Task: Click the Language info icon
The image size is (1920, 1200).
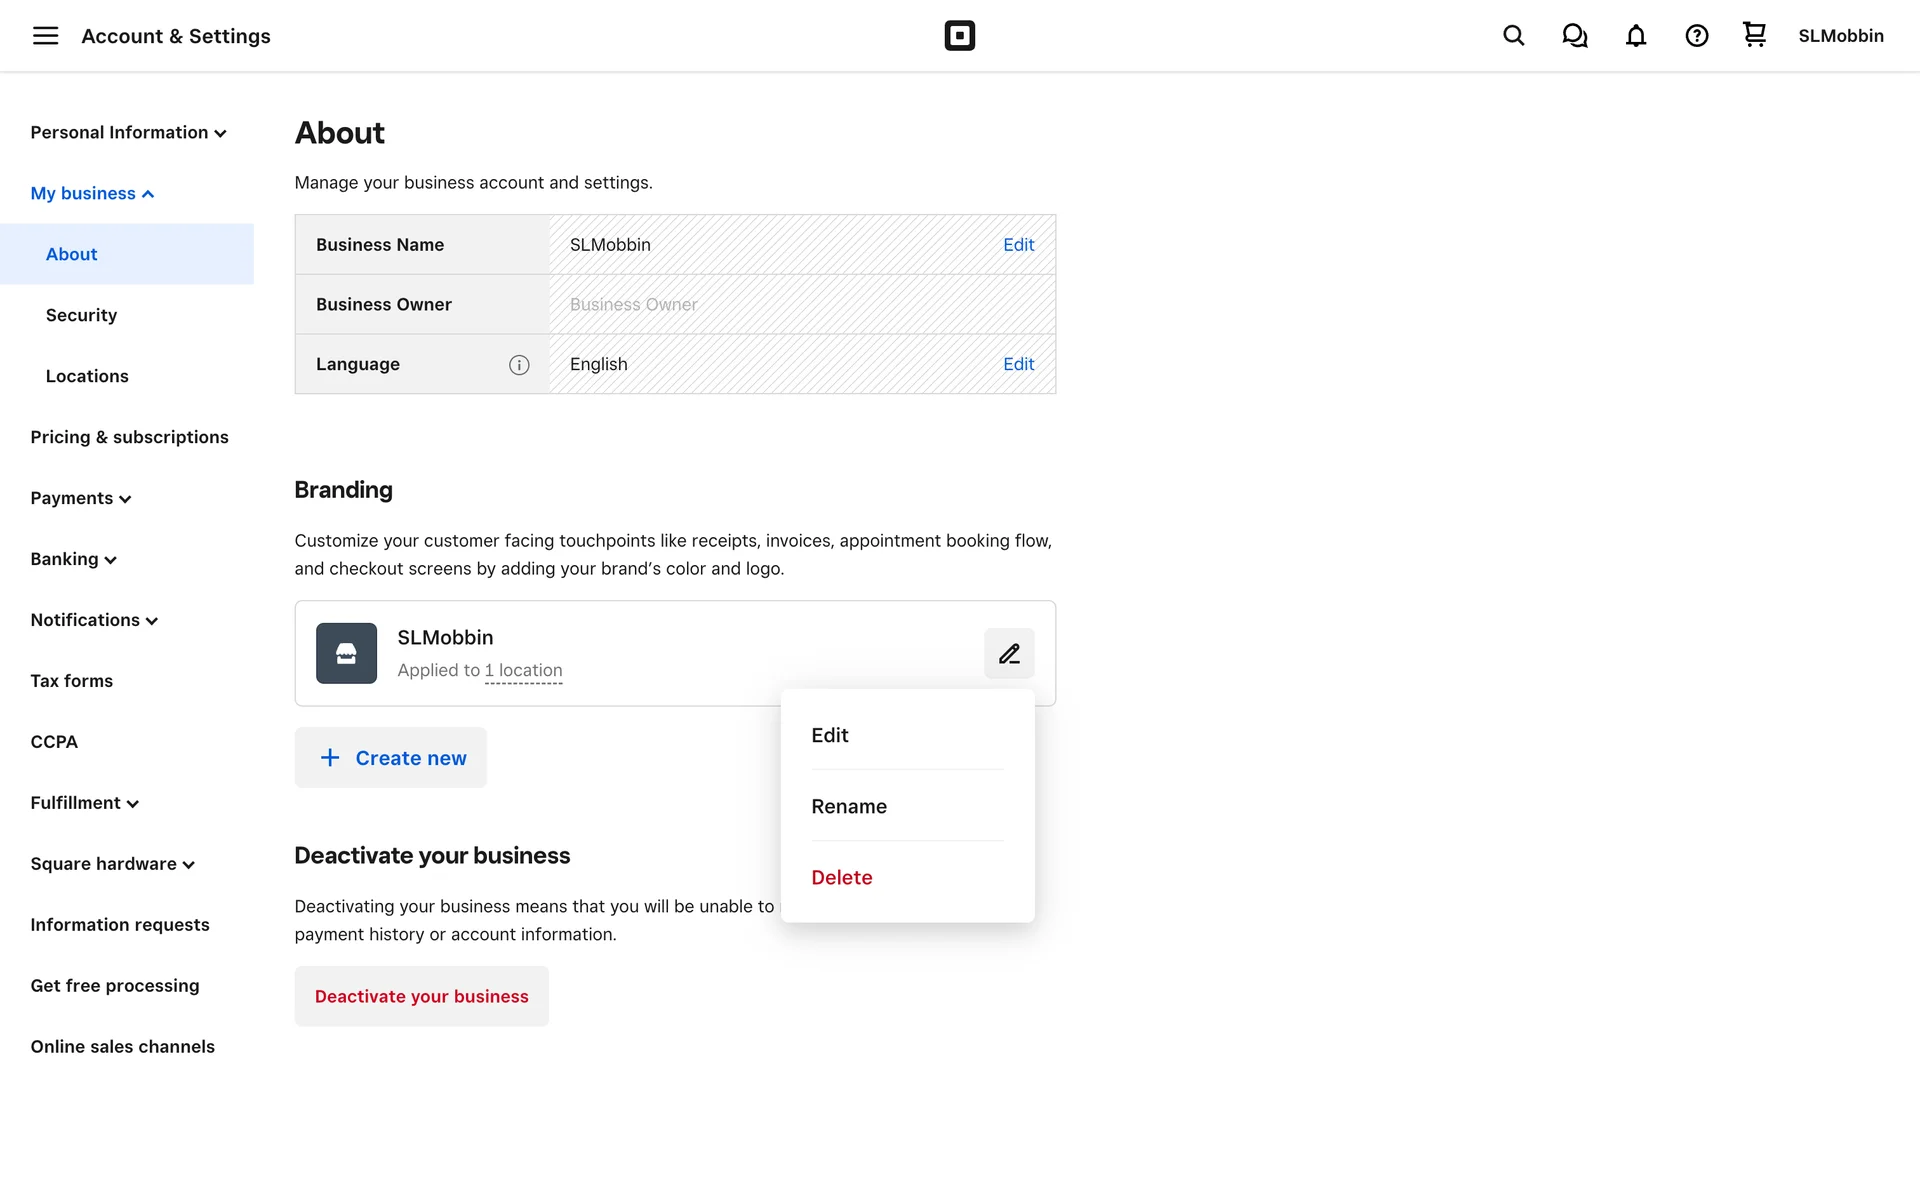Action: tap(519, 365)
